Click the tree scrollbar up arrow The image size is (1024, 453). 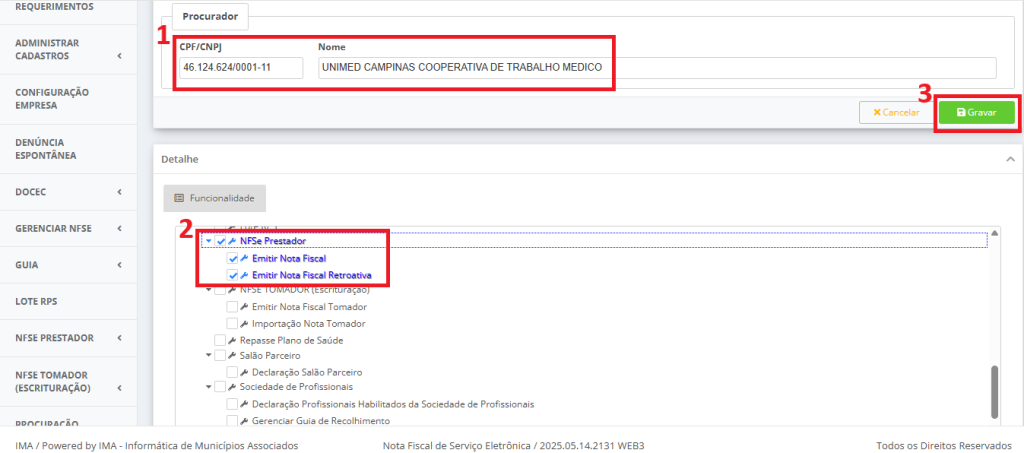[995, 232]
